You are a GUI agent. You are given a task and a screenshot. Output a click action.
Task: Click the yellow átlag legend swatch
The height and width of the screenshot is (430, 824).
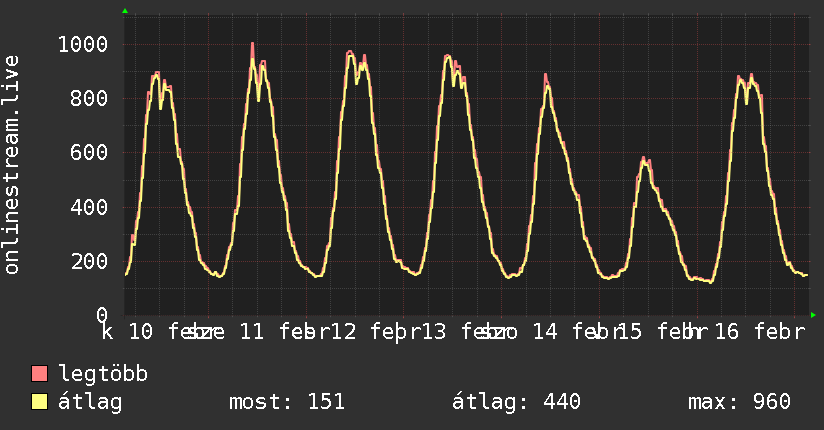39,401
